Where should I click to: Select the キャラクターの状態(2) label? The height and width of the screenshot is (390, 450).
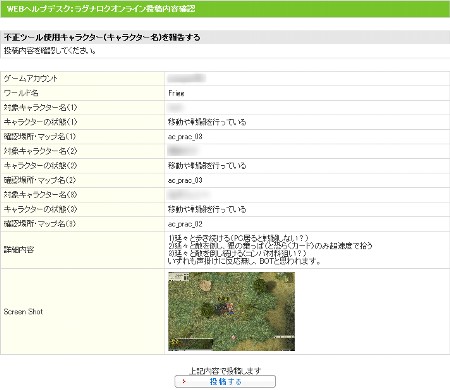40,166
